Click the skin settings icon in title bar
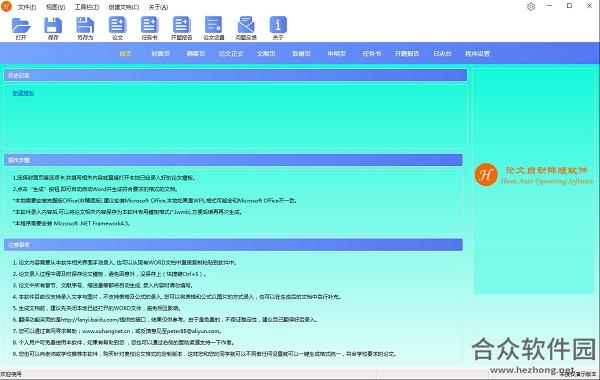Screen dimensions: 600x380 click(x=531, y=7)
